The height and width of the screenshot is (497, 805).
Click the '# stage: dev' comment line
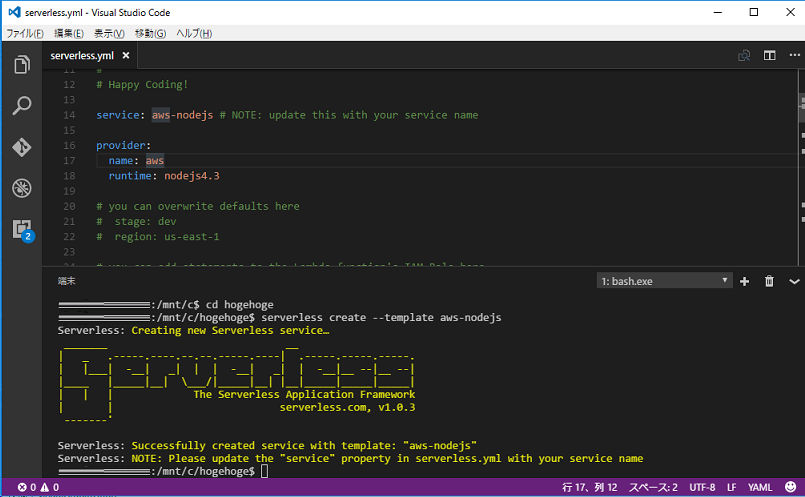pyautogui.click(x=136, y=221)
